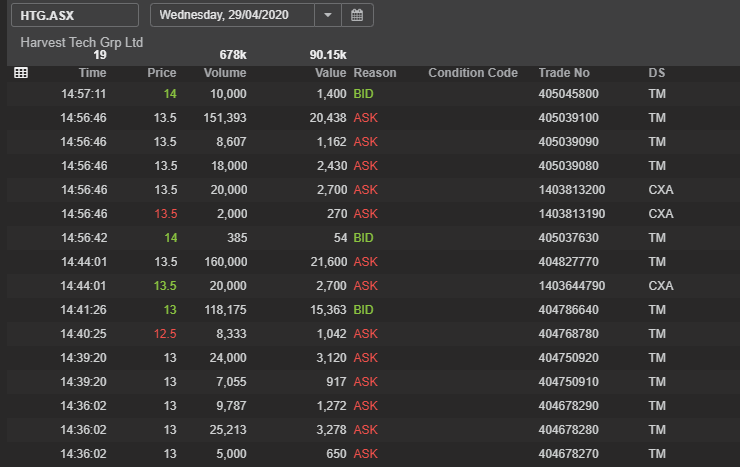Click the Trade No column header
740x467 pixels.
point(564,73)
